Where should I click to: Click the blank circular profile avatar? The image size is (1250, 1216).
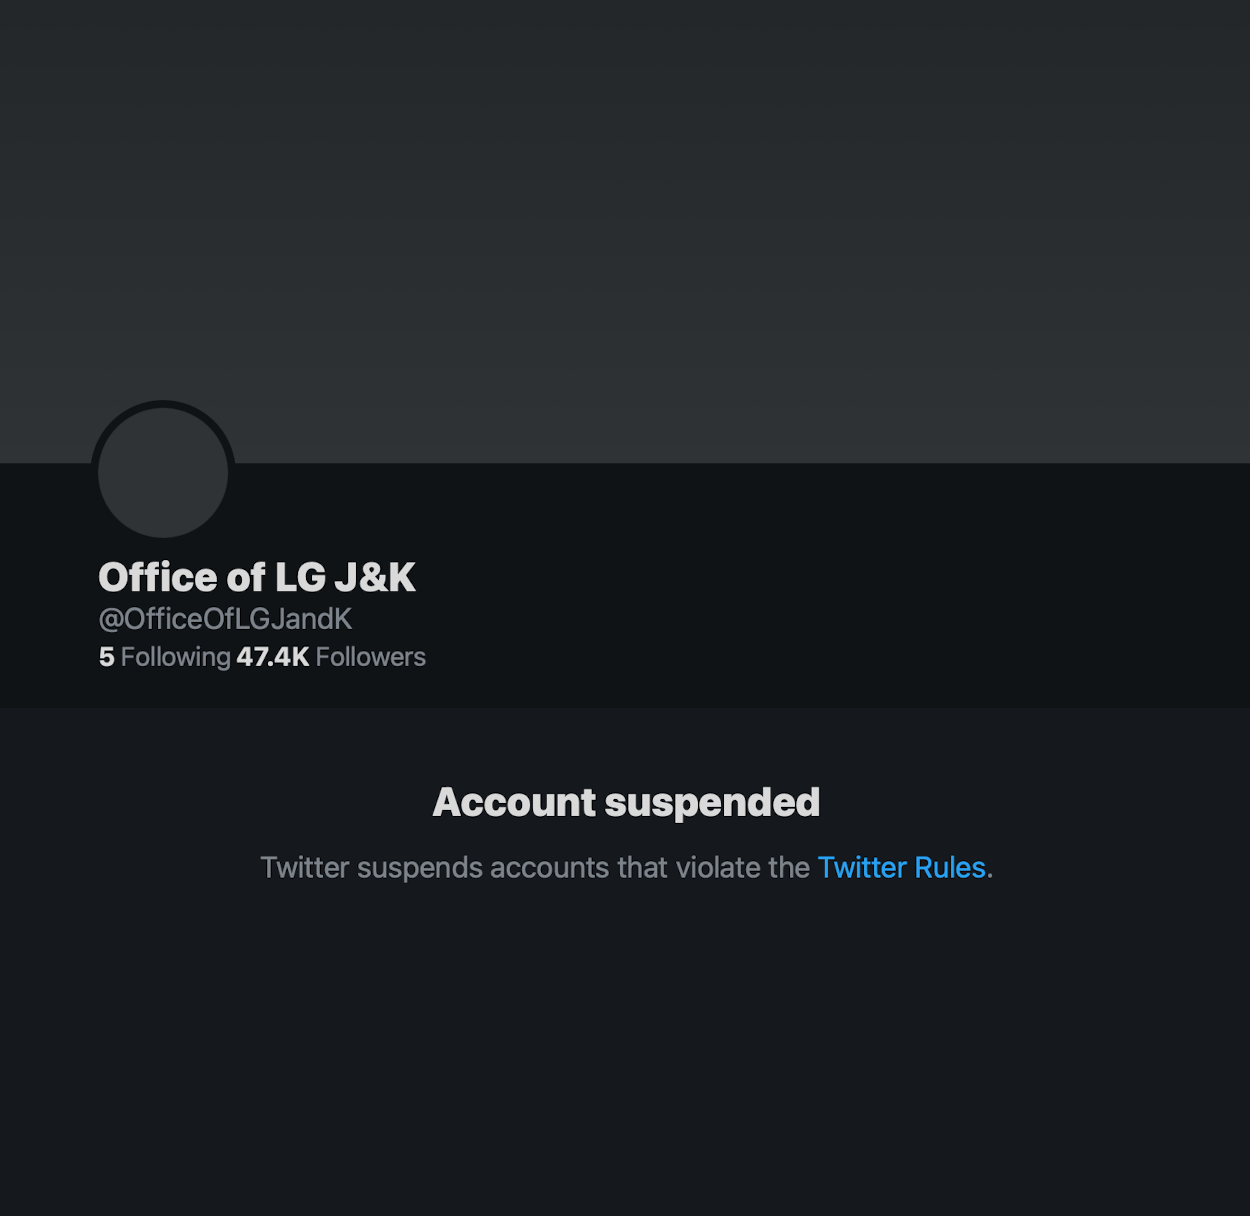[x=163, y=472]
